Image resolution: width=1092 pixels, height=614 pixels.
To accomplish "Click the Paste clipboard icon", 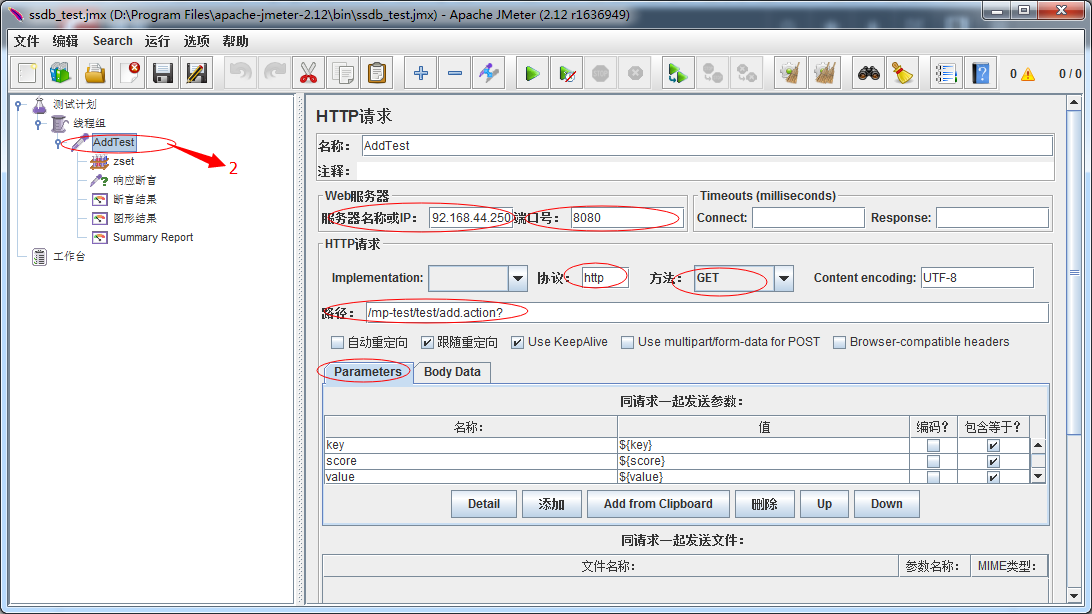I will [x=377, y=72].
